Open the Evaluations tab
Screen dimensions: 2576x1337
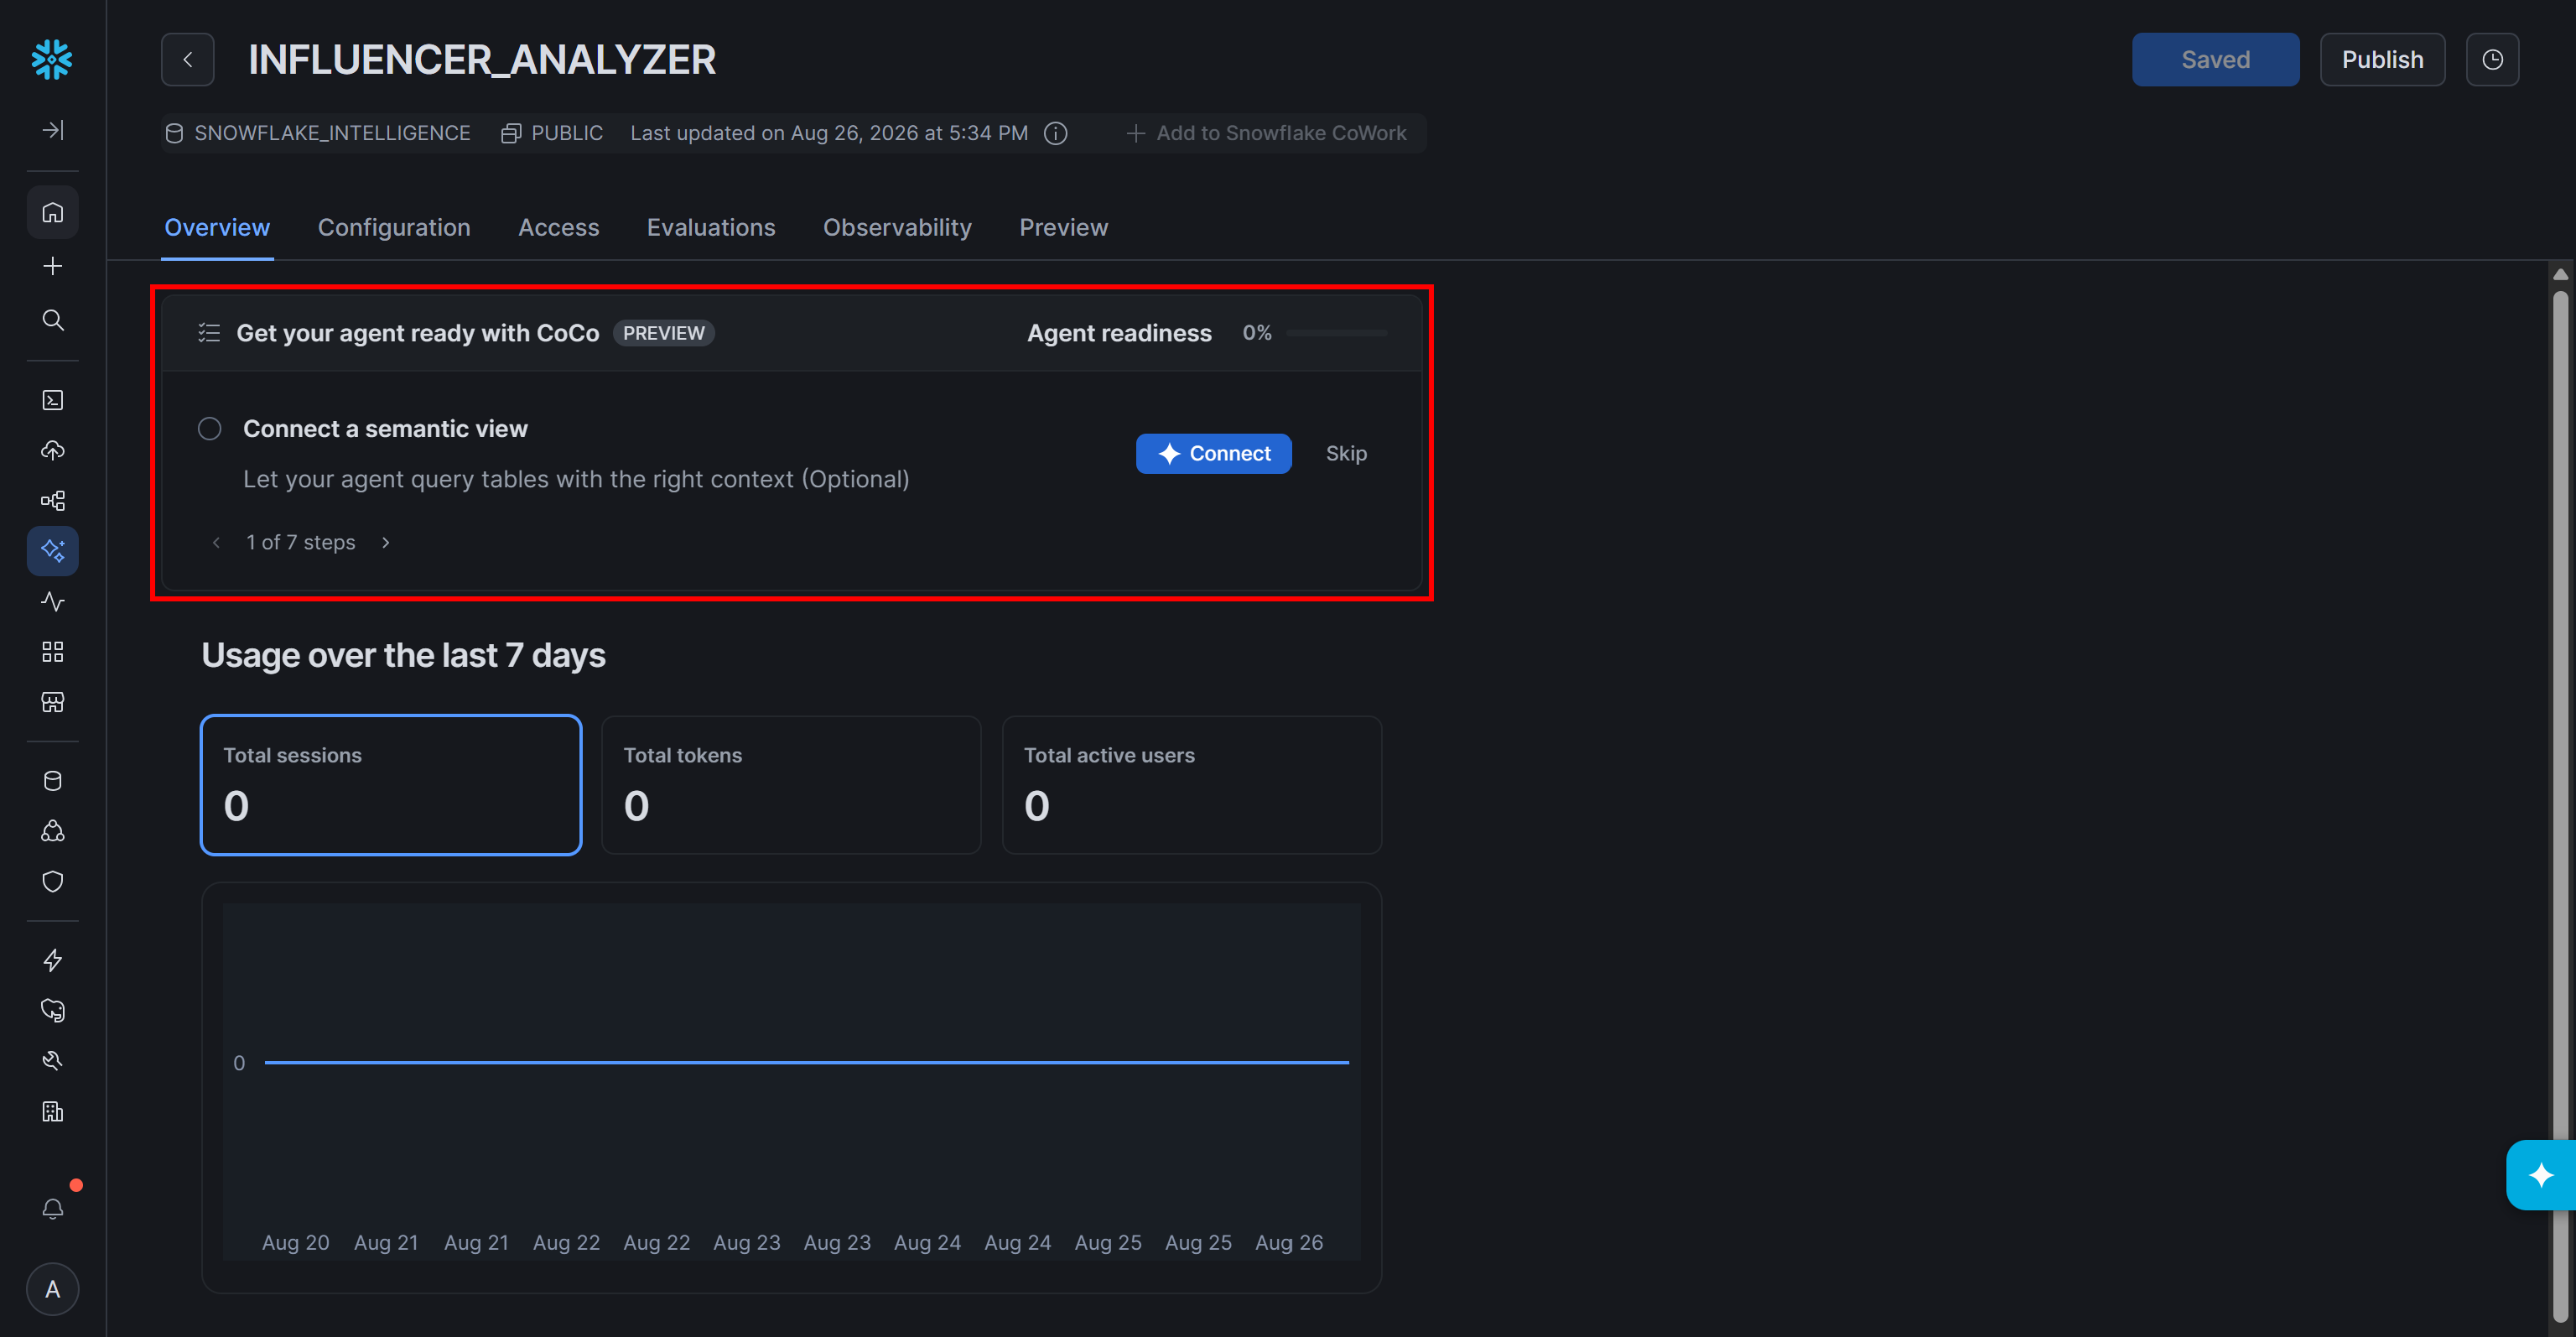pos(711,228)
